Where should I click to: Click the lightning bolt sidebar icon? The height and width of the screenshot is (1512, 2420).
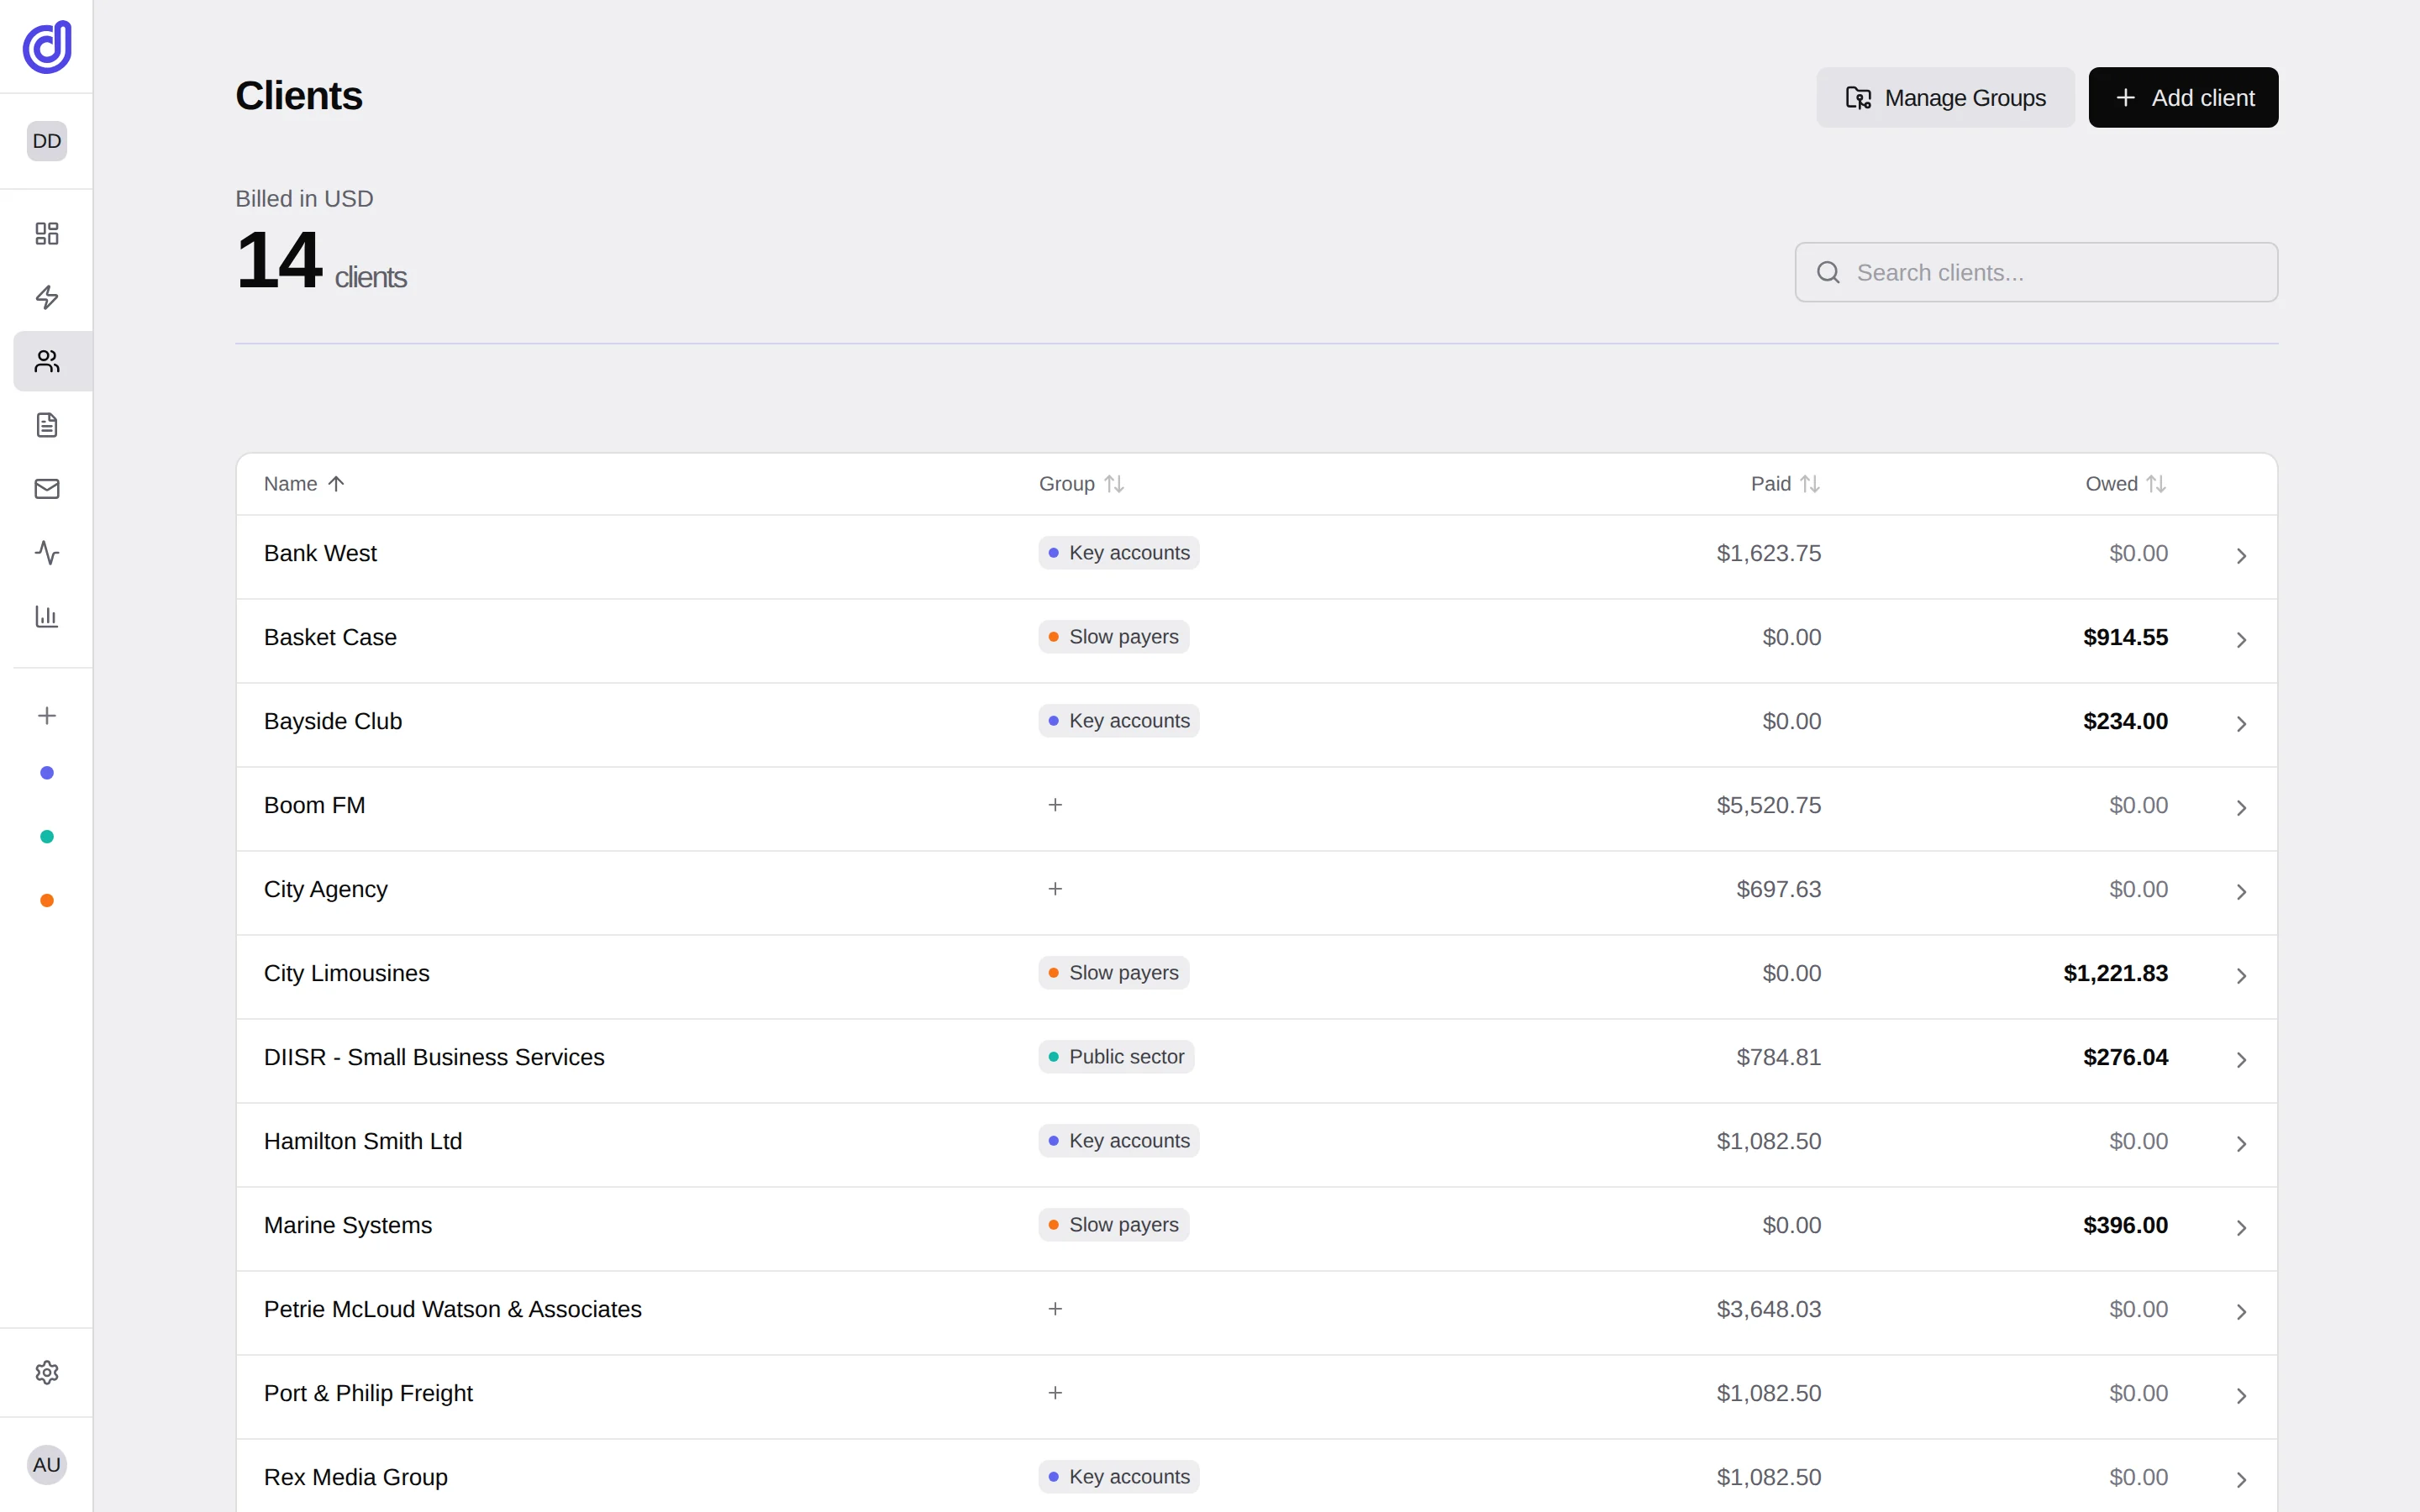pos(47,297)
